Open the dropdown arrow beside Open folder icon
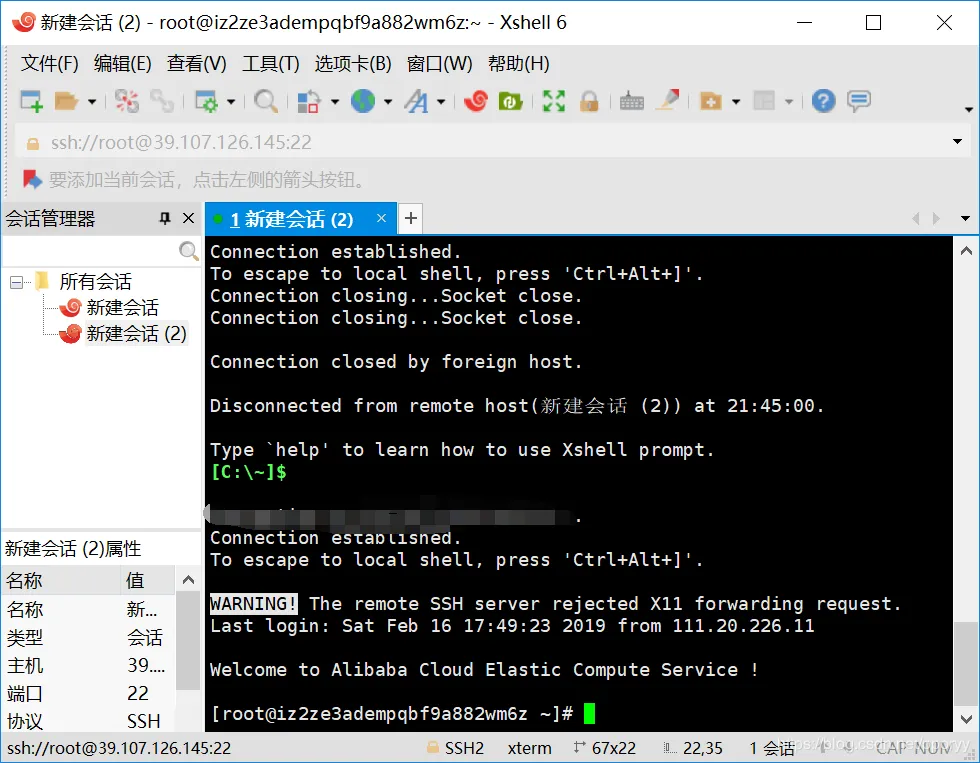Image resolution: width=980 pixels, height=763 pixels. click(x=92, y=101)
